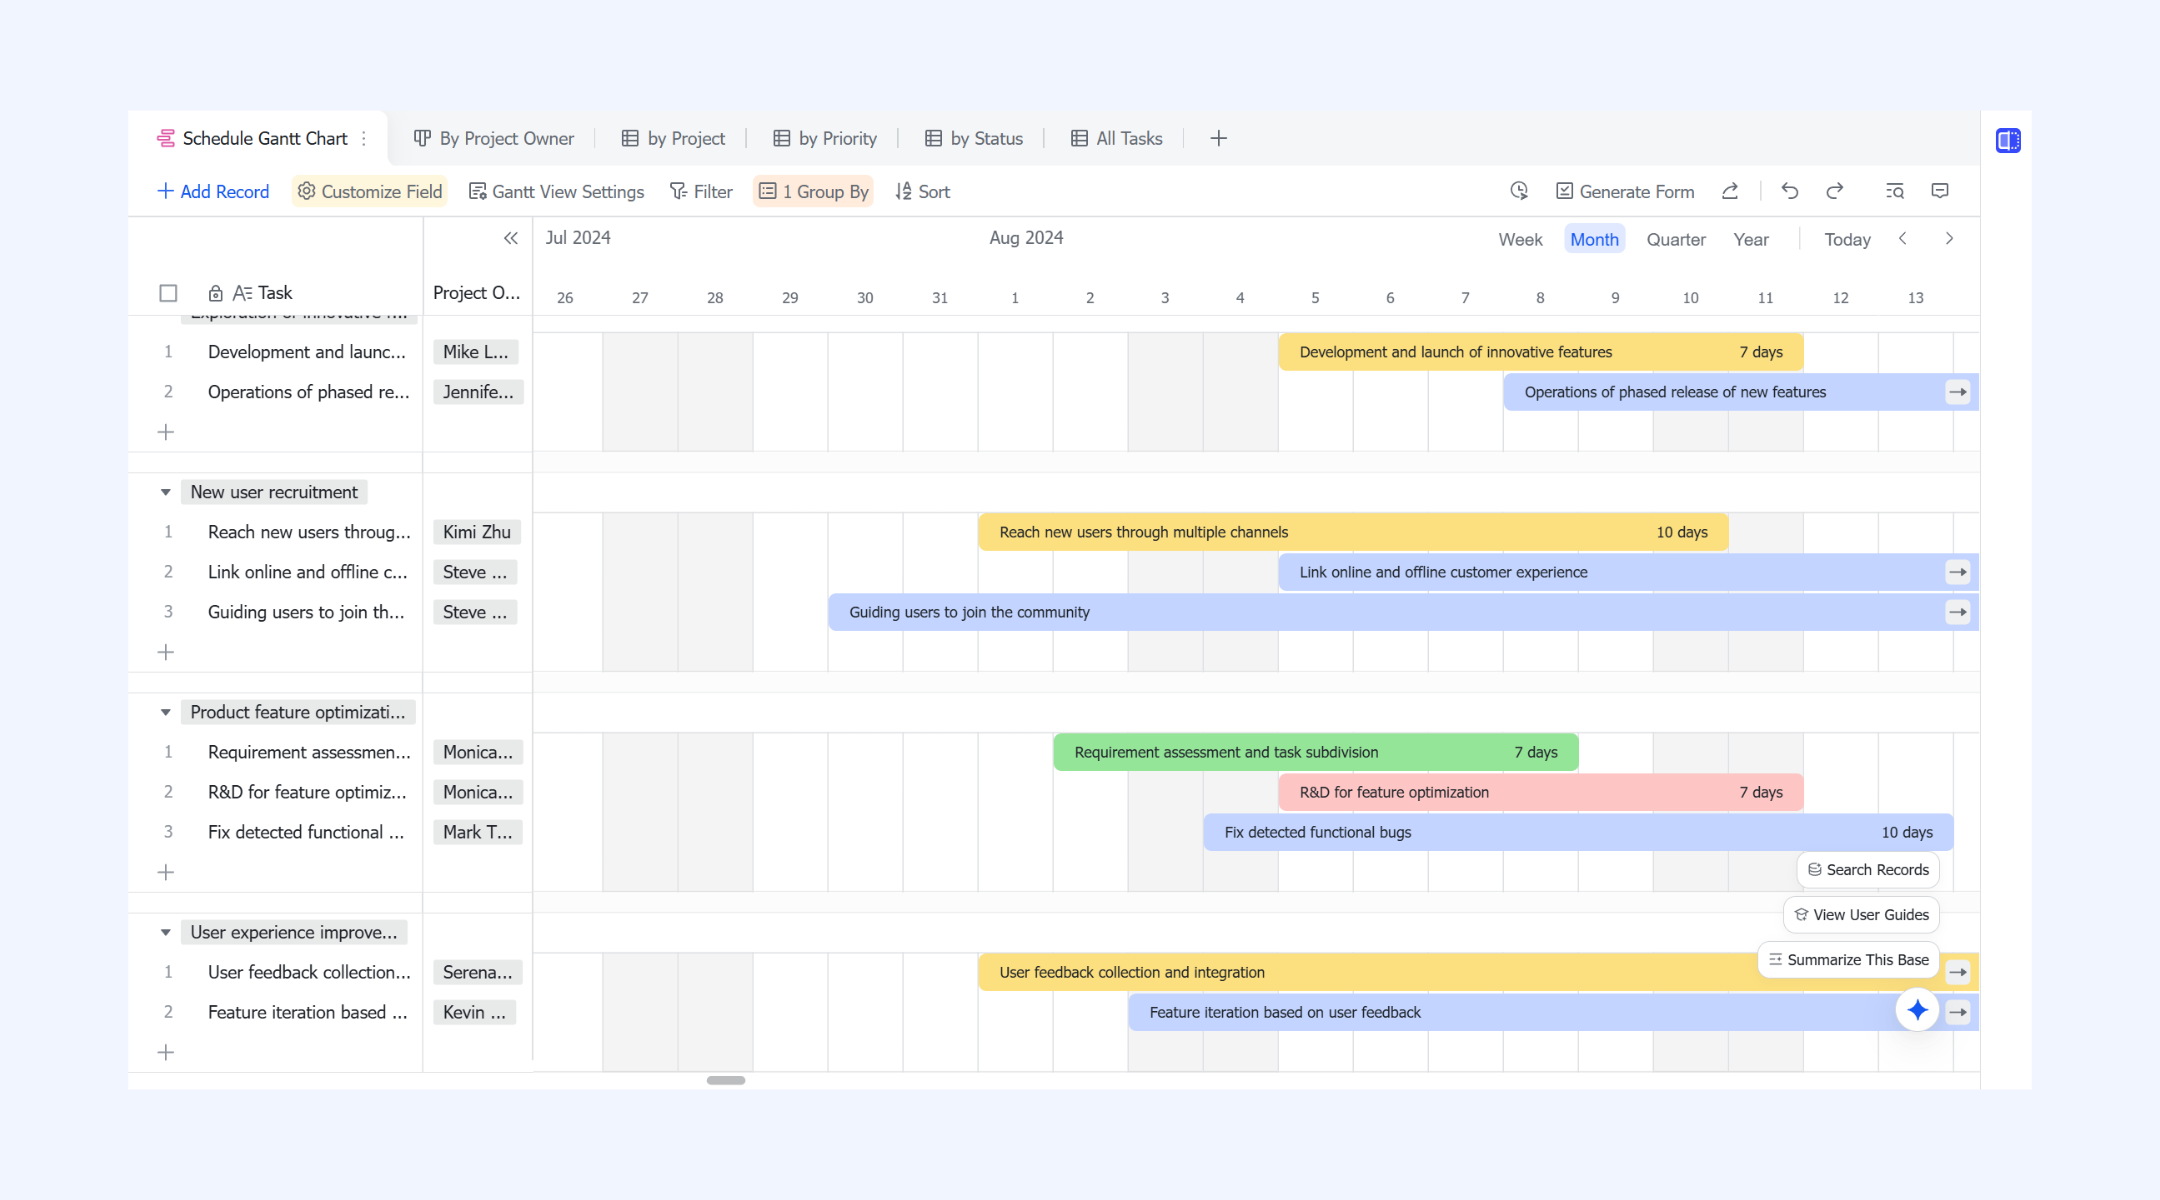2160x1200 pixels.
Task: Collapse the Product feature optimization group
Action: click(x=166, y=712)
